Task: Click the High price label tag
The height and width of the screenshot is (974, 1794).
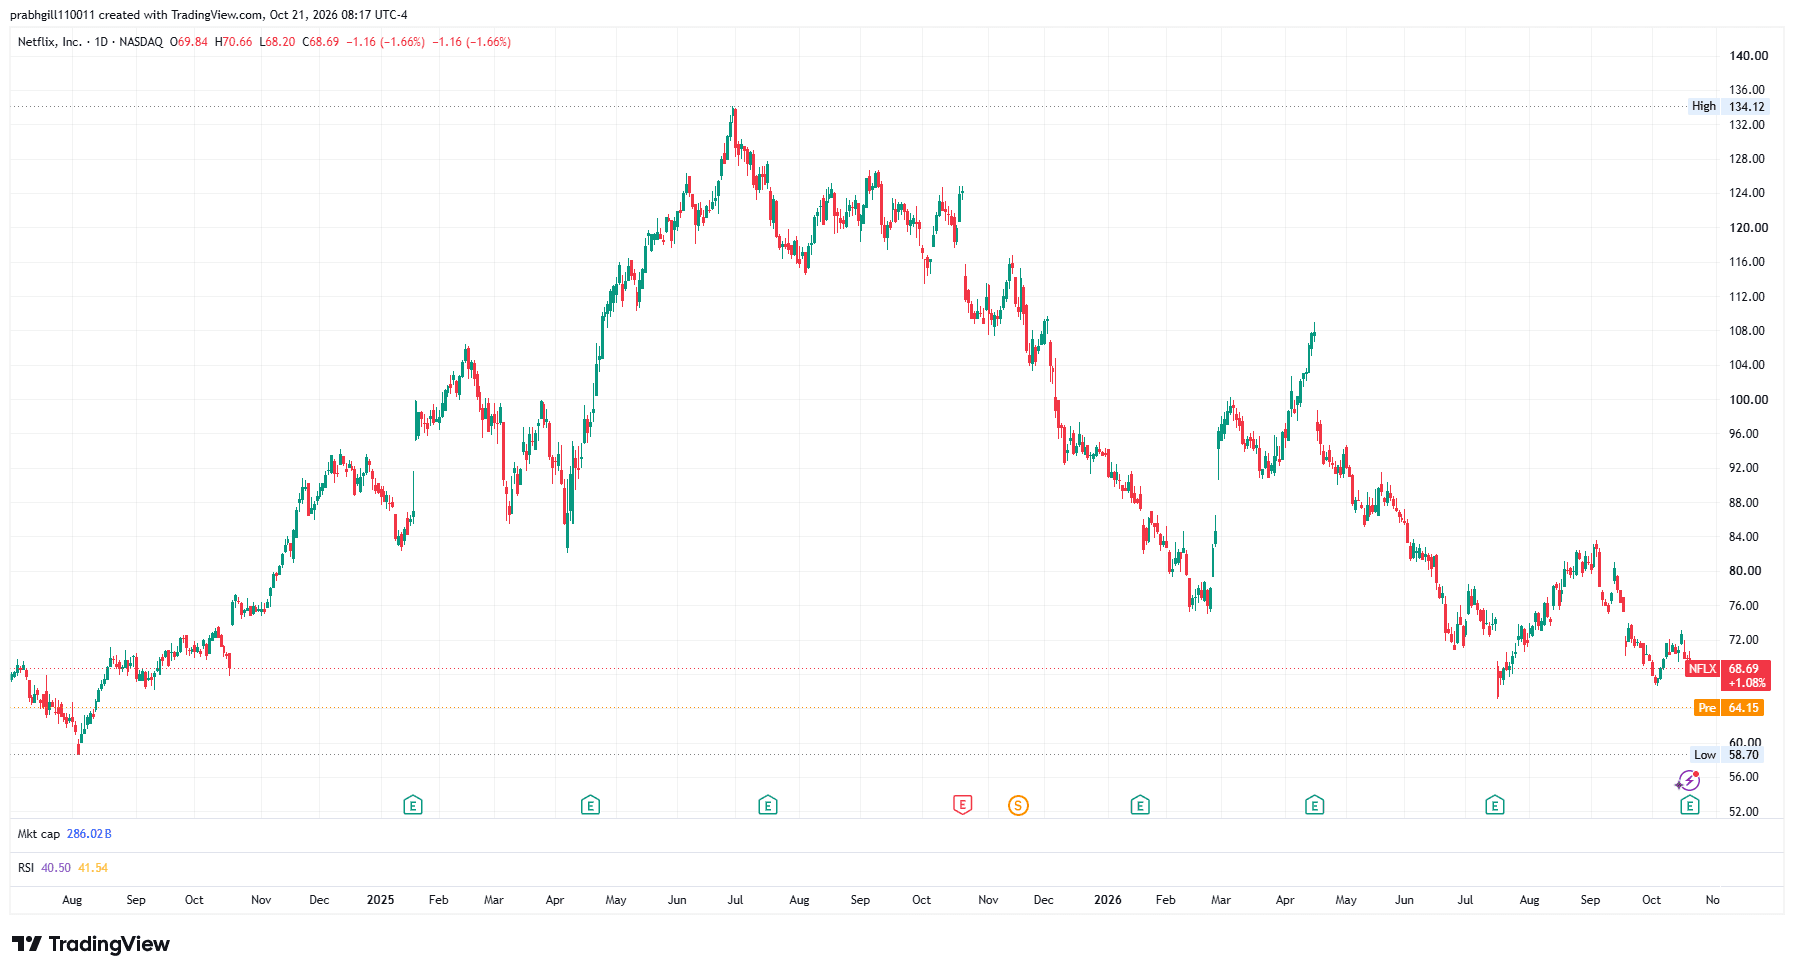Action: (x=1704, y=106)
